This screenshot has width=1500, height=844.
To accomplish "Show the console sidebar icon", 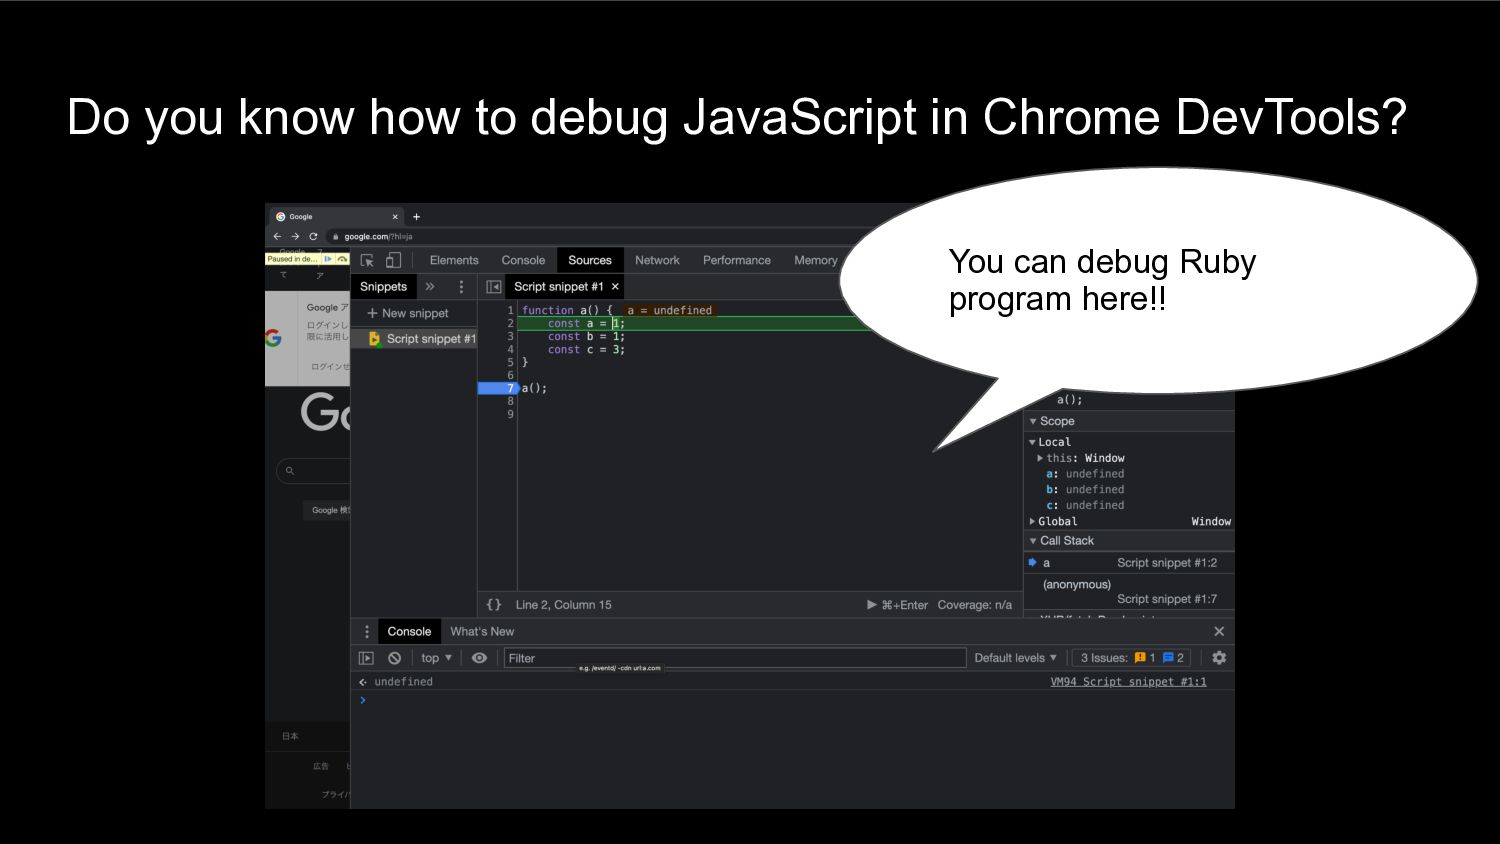I will tap(366, 658).
